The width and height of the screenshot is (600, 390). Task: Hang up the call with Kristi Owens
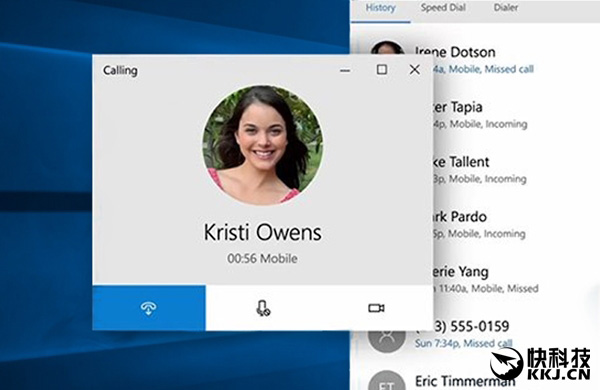tap(149, 308)
